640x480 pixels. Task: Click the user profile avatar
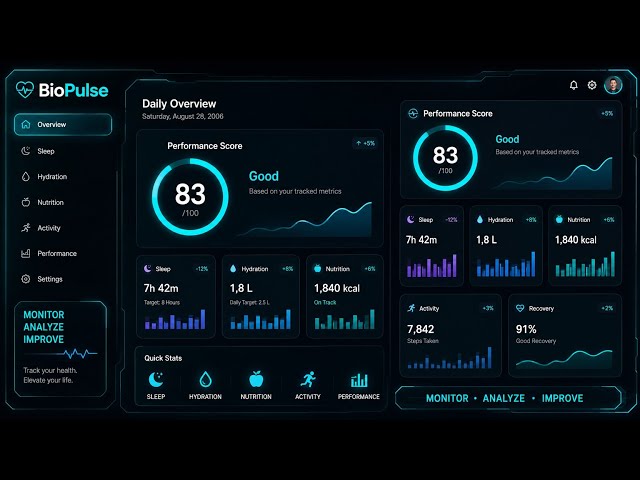click(x=613, y=85)
